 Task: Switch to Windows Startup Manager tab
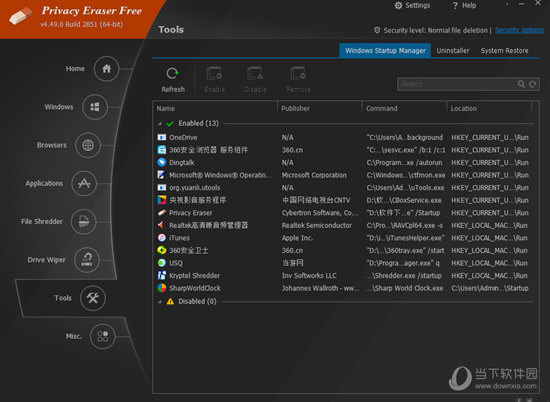point(385,51)
